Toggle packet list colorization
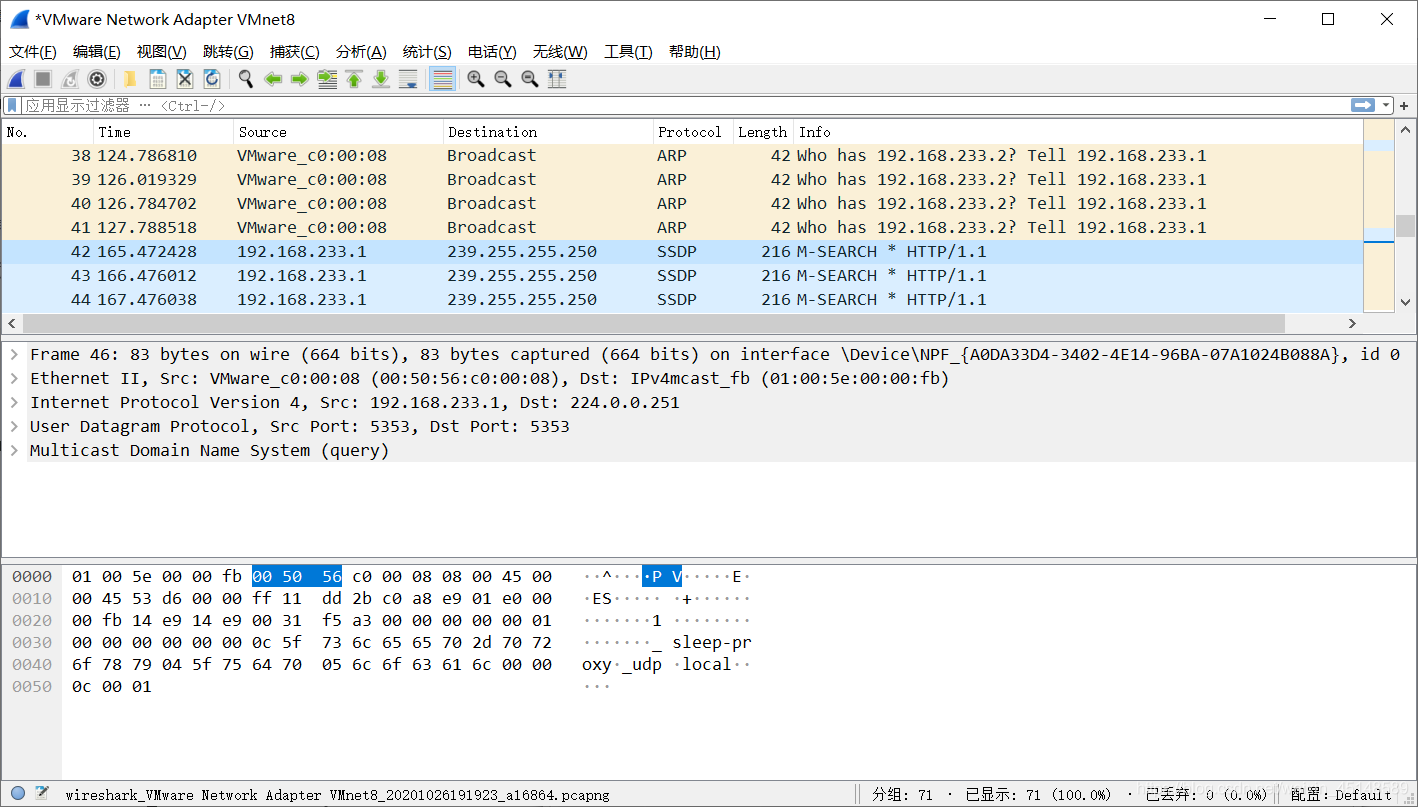Image resolution: width=1418 pixels, height=807 pixels. (x=442, y=79)
